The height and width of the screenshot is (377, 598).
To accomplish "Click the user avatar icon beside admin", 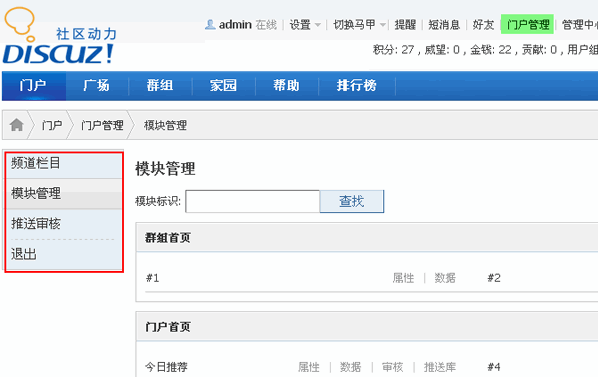I will (x=210, y=24).
